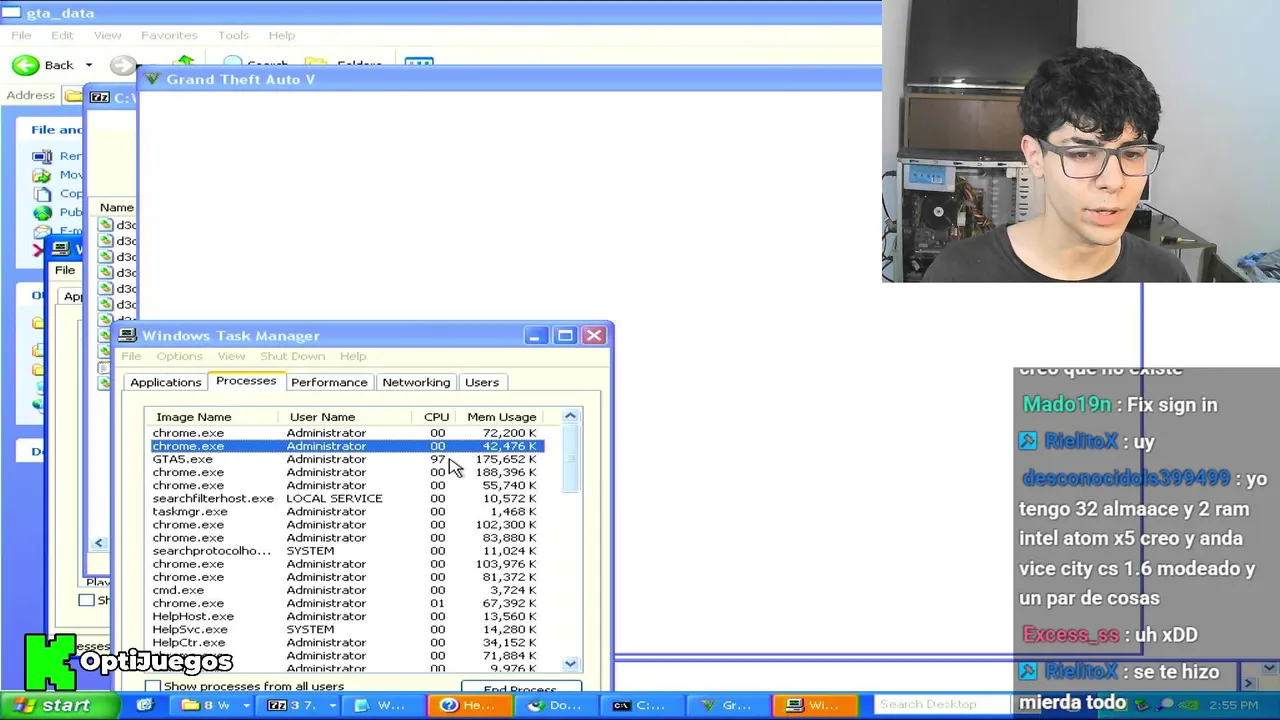Select the searchprotocolho... process row
Screen dimensions: 1280x720
pyautogui.click(x=345, y=551)
